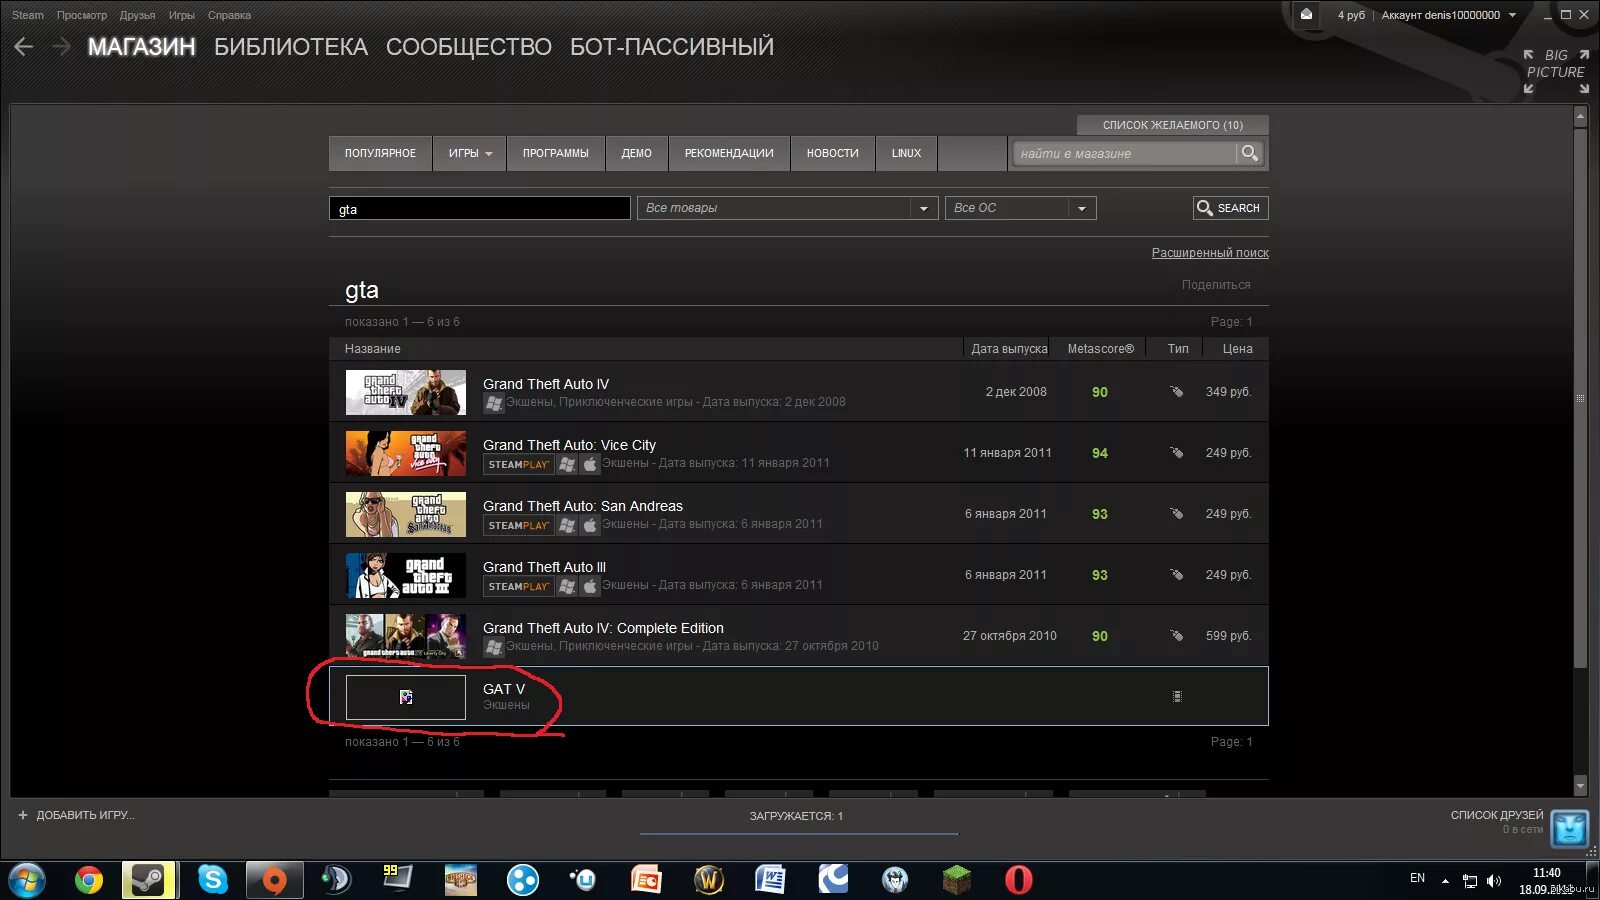Go back with the left arrow
The image size is (1600, 900).
pos(24,47)
